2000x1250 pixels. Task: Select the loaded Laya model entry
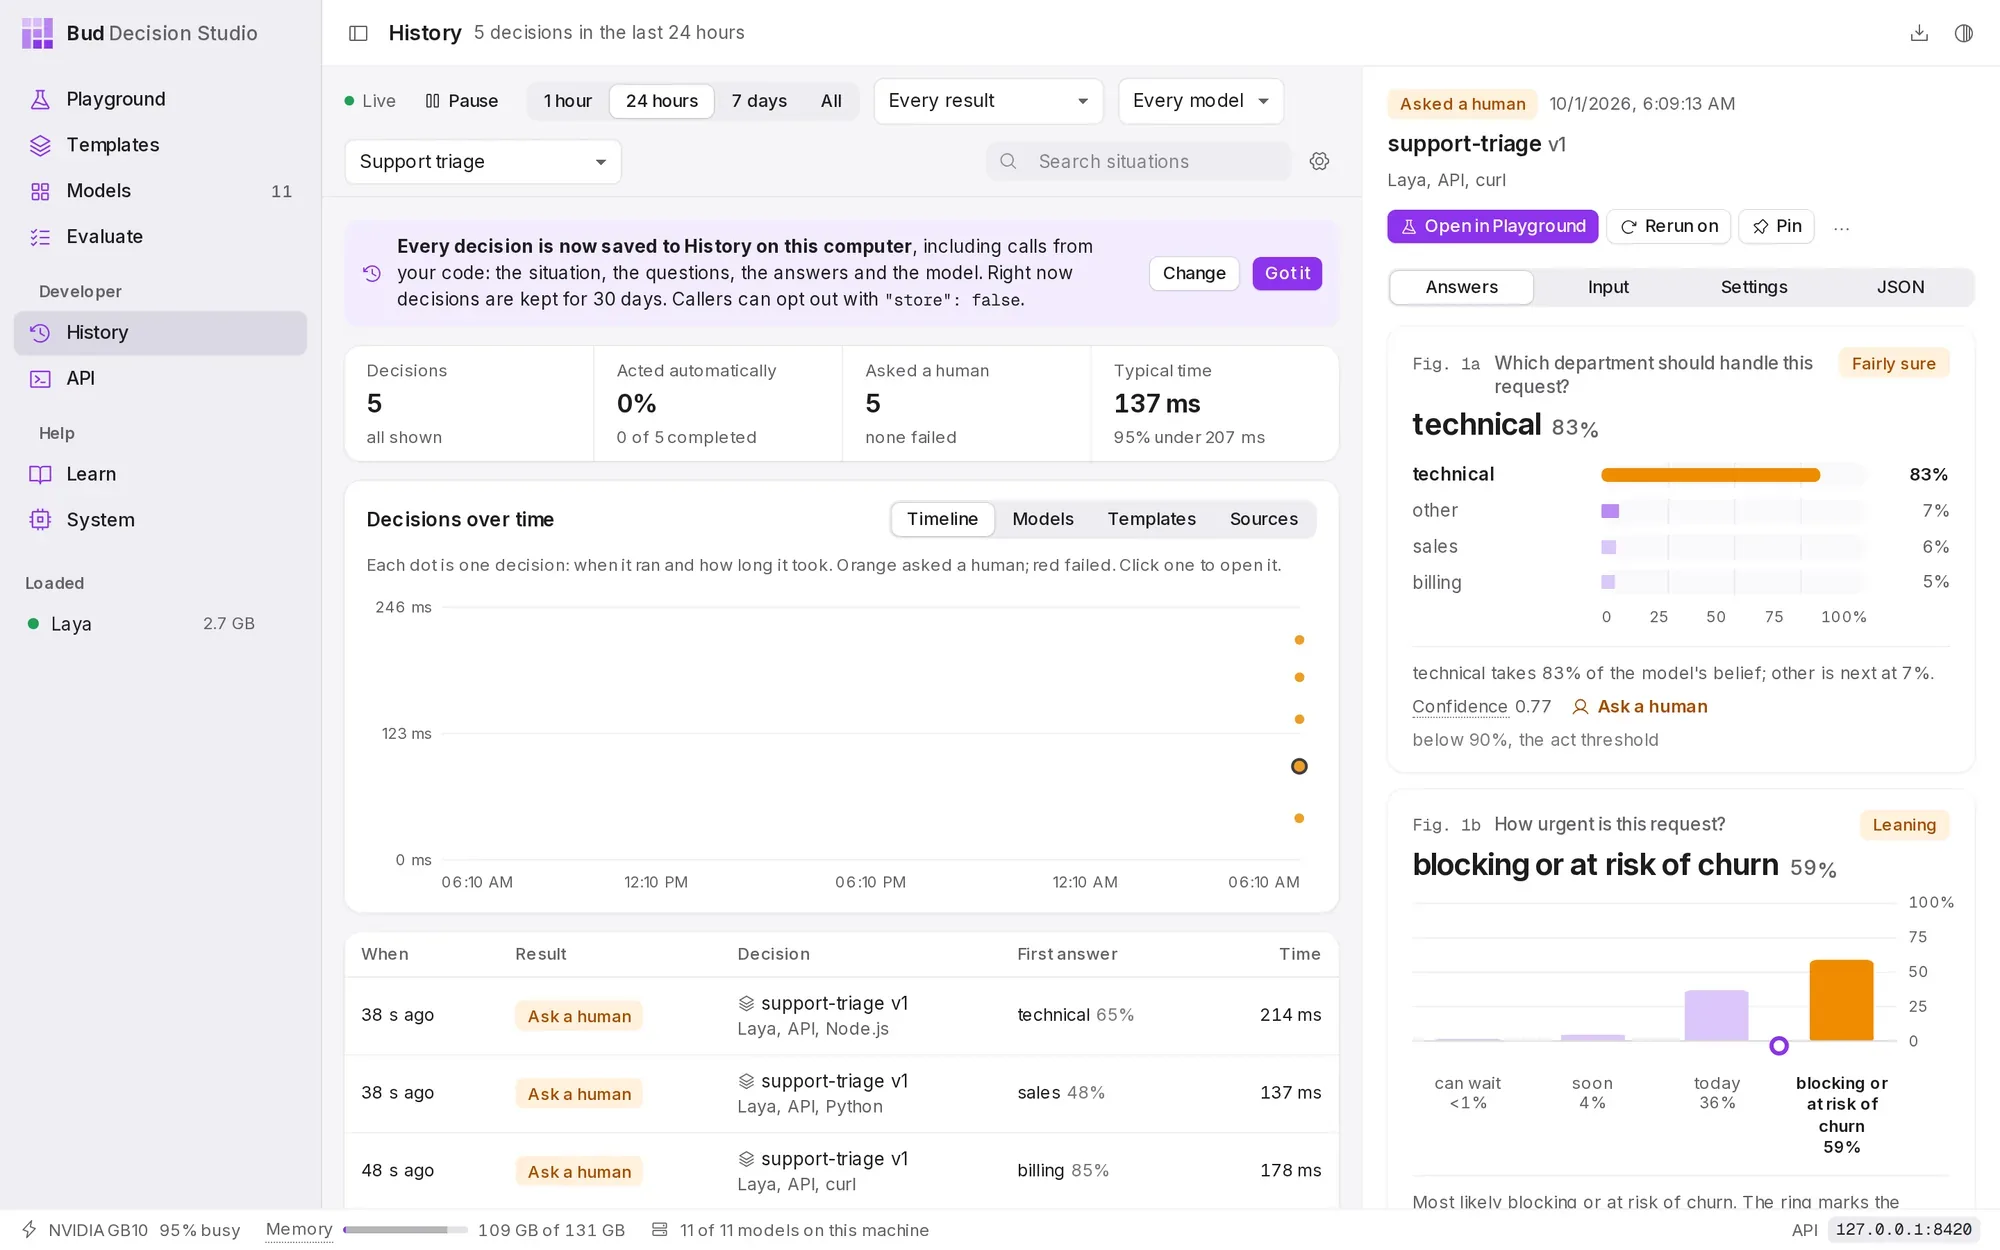(160, 624)
